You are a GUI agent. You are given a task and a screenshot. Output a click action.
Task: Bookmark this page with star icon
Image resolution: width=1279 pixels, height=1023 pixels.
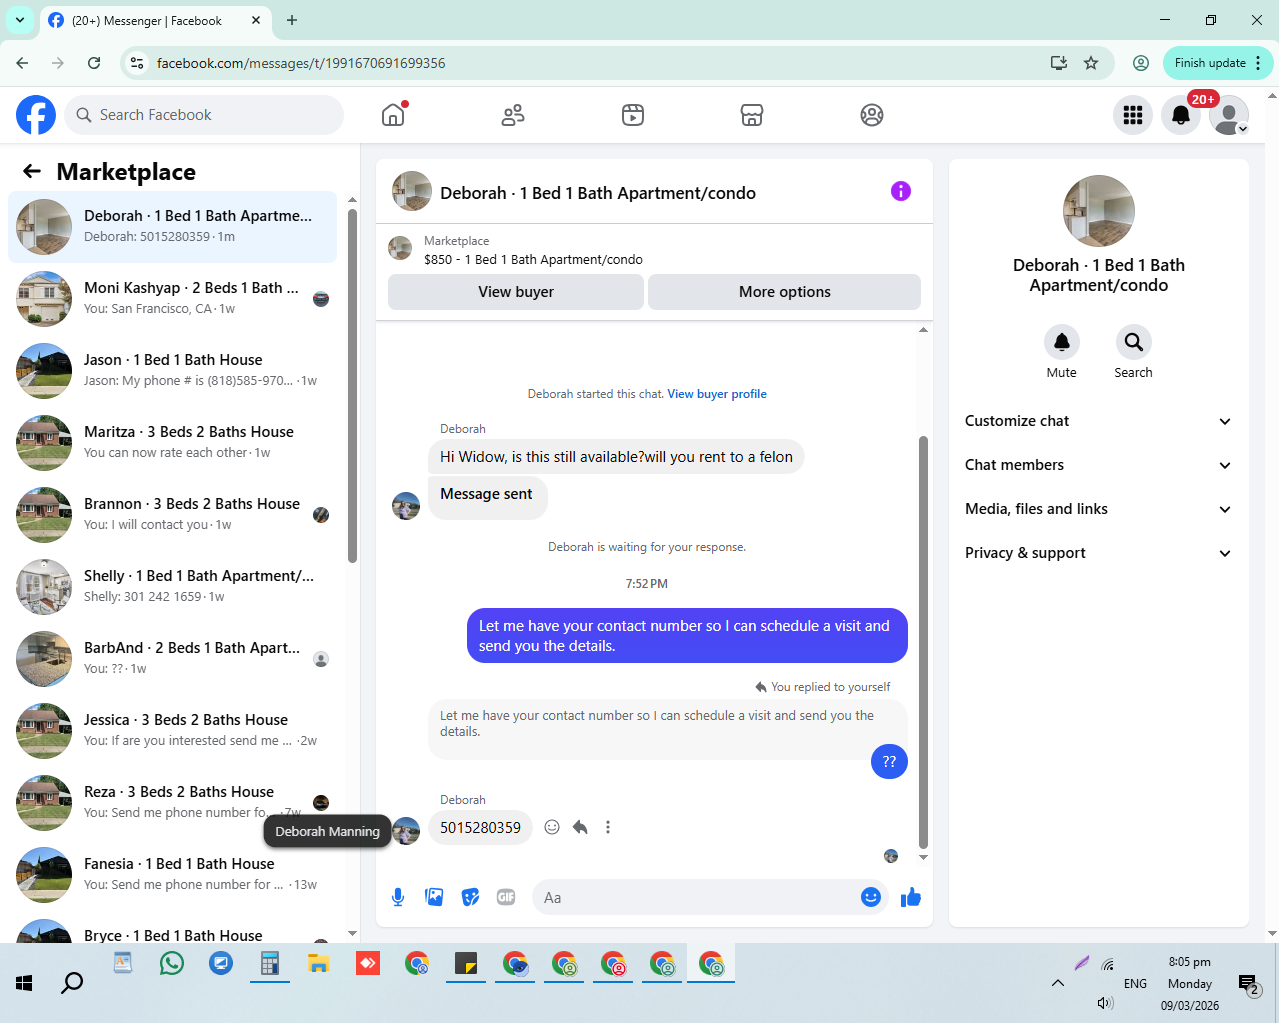point(1091,63)
